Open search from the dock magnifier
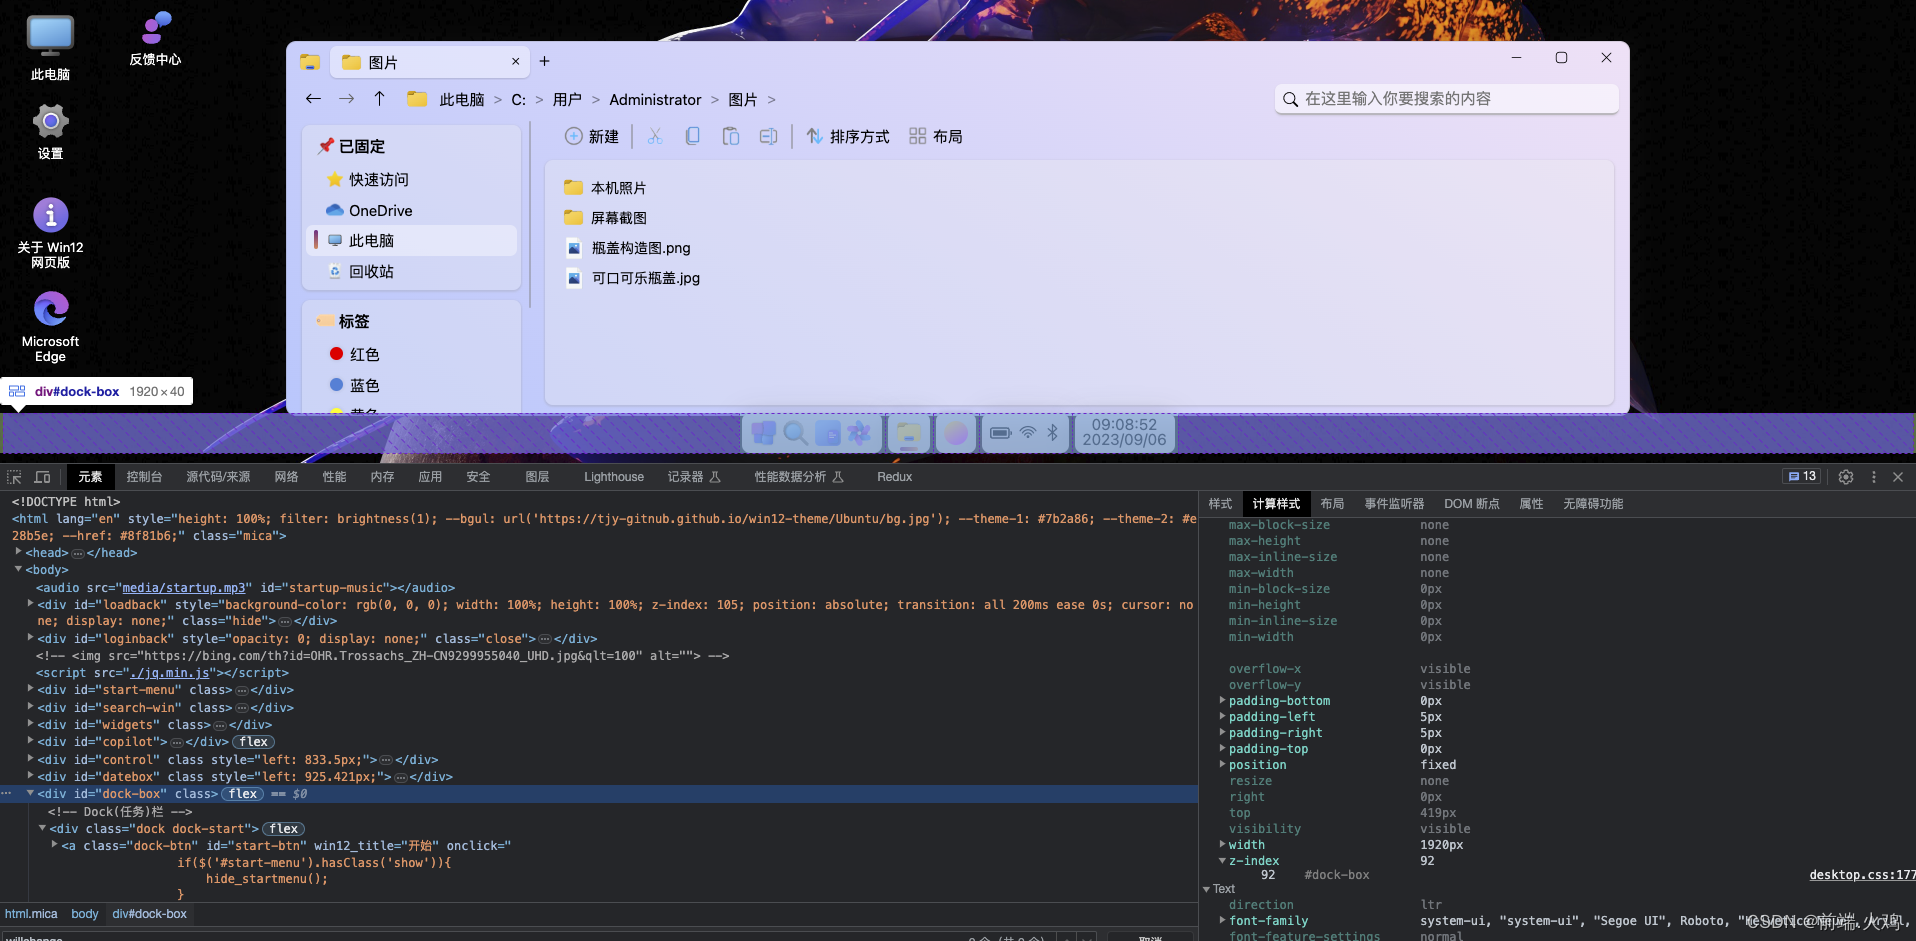1916x941 pixels. (795, 433)
